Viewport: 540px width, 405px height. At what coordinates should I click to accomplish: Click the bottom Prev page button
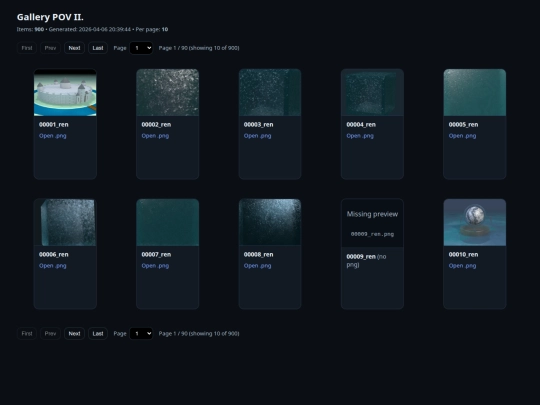[x=50, y=333]
